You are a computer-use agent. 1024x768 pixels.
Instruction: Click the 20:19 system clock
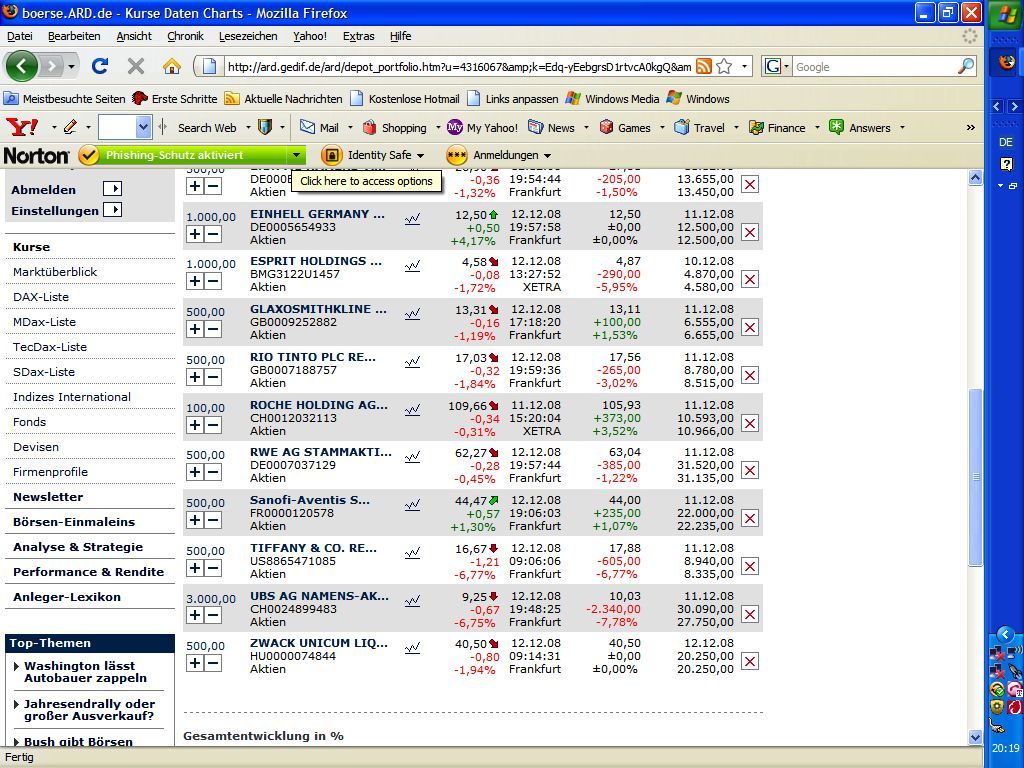click(1006, 748)
